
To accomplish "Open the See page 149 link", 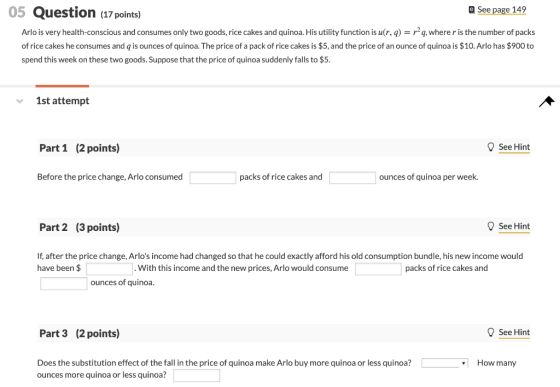I will point(502,10).
